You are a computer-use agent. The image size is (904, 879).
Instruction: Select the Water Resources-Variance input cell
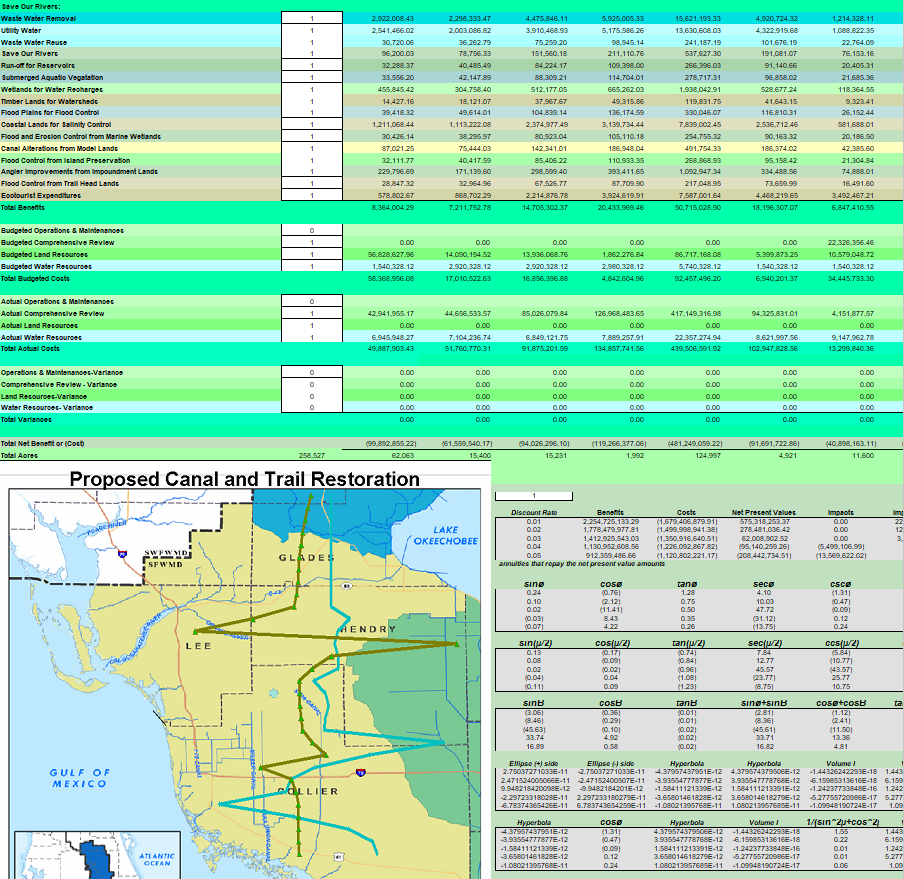click(x=311, y=407)
